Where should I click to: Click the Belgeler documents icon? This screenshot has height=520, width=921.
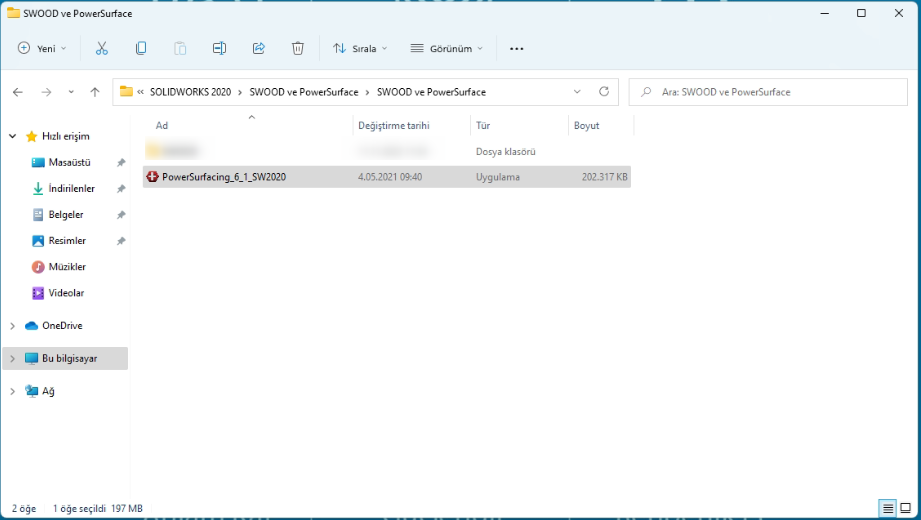[x=38, y=214]
